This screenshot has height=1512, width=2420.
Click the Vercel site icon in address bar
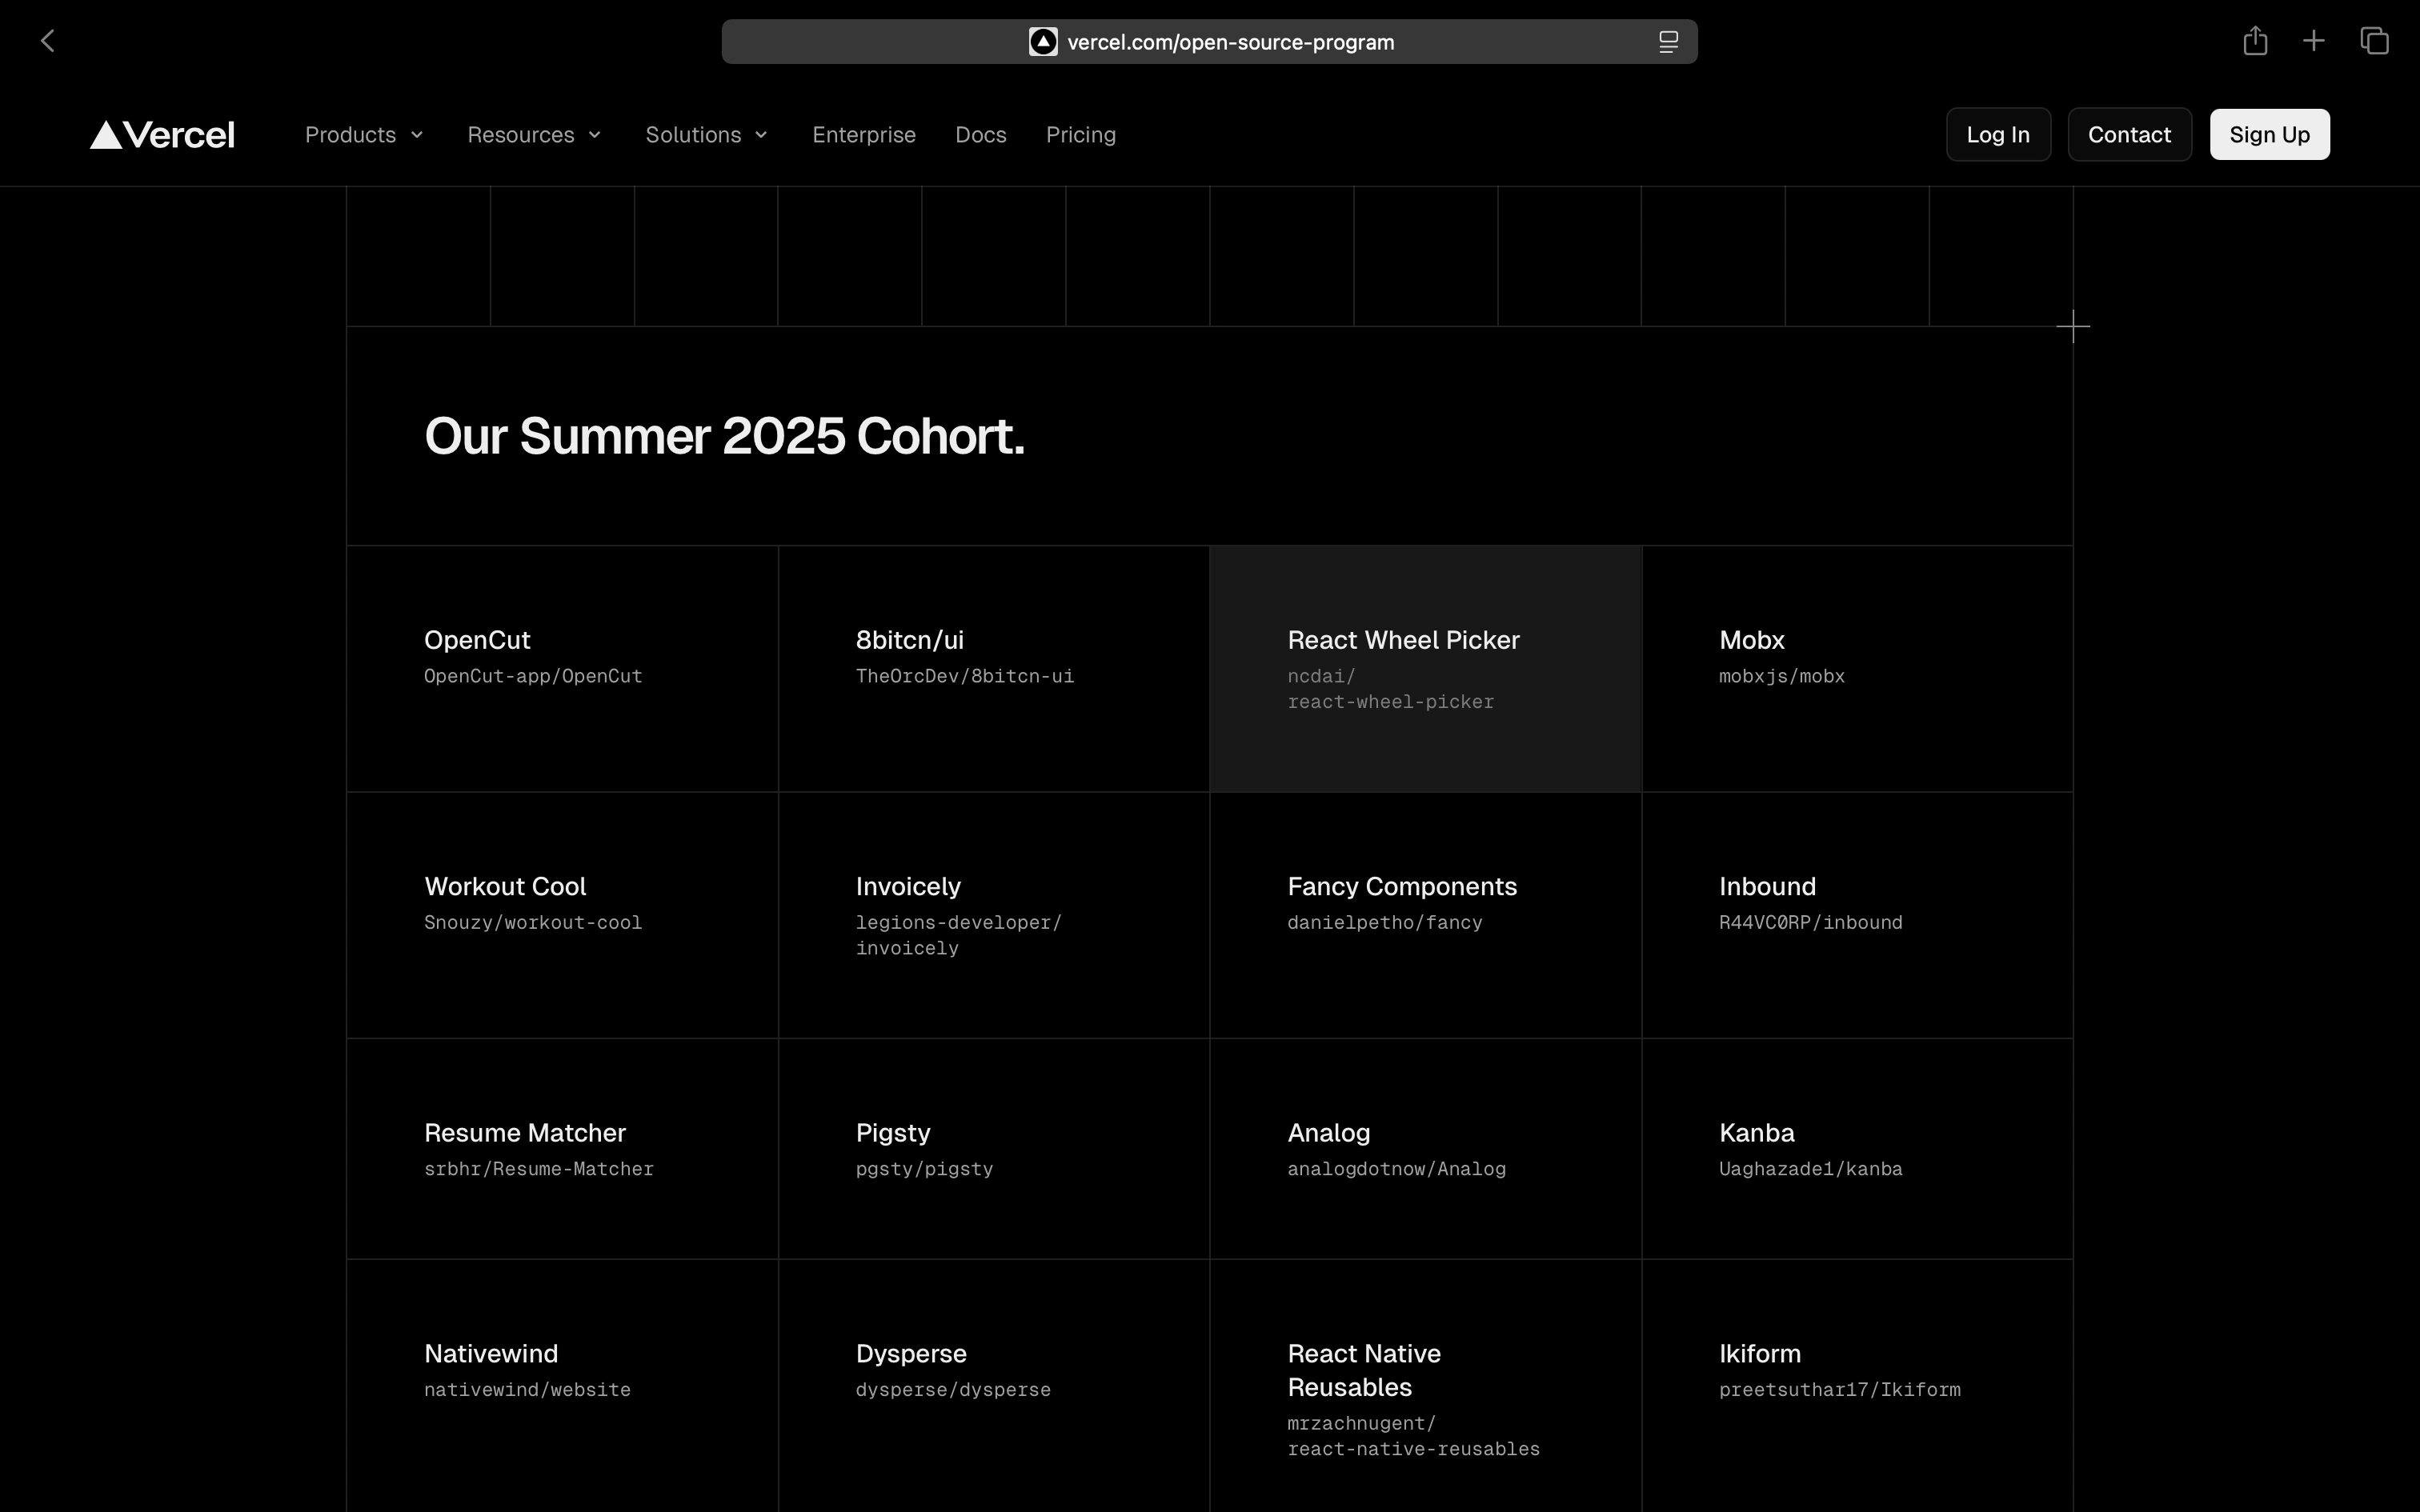tap(1043, 41)
